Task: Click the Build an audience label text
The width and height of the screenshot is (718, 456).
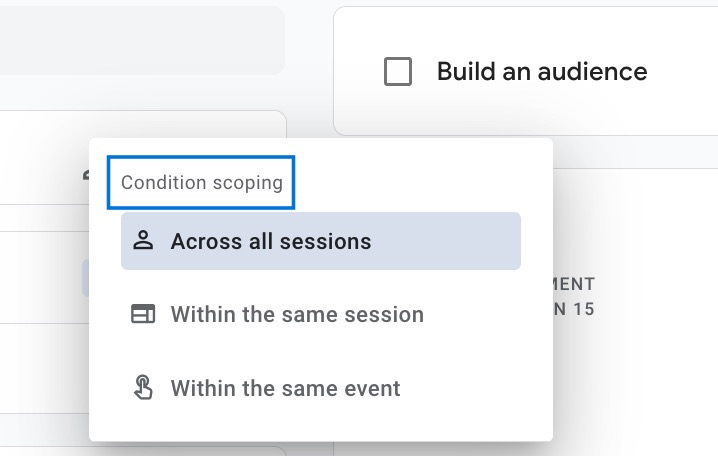Action: [542, 72]
